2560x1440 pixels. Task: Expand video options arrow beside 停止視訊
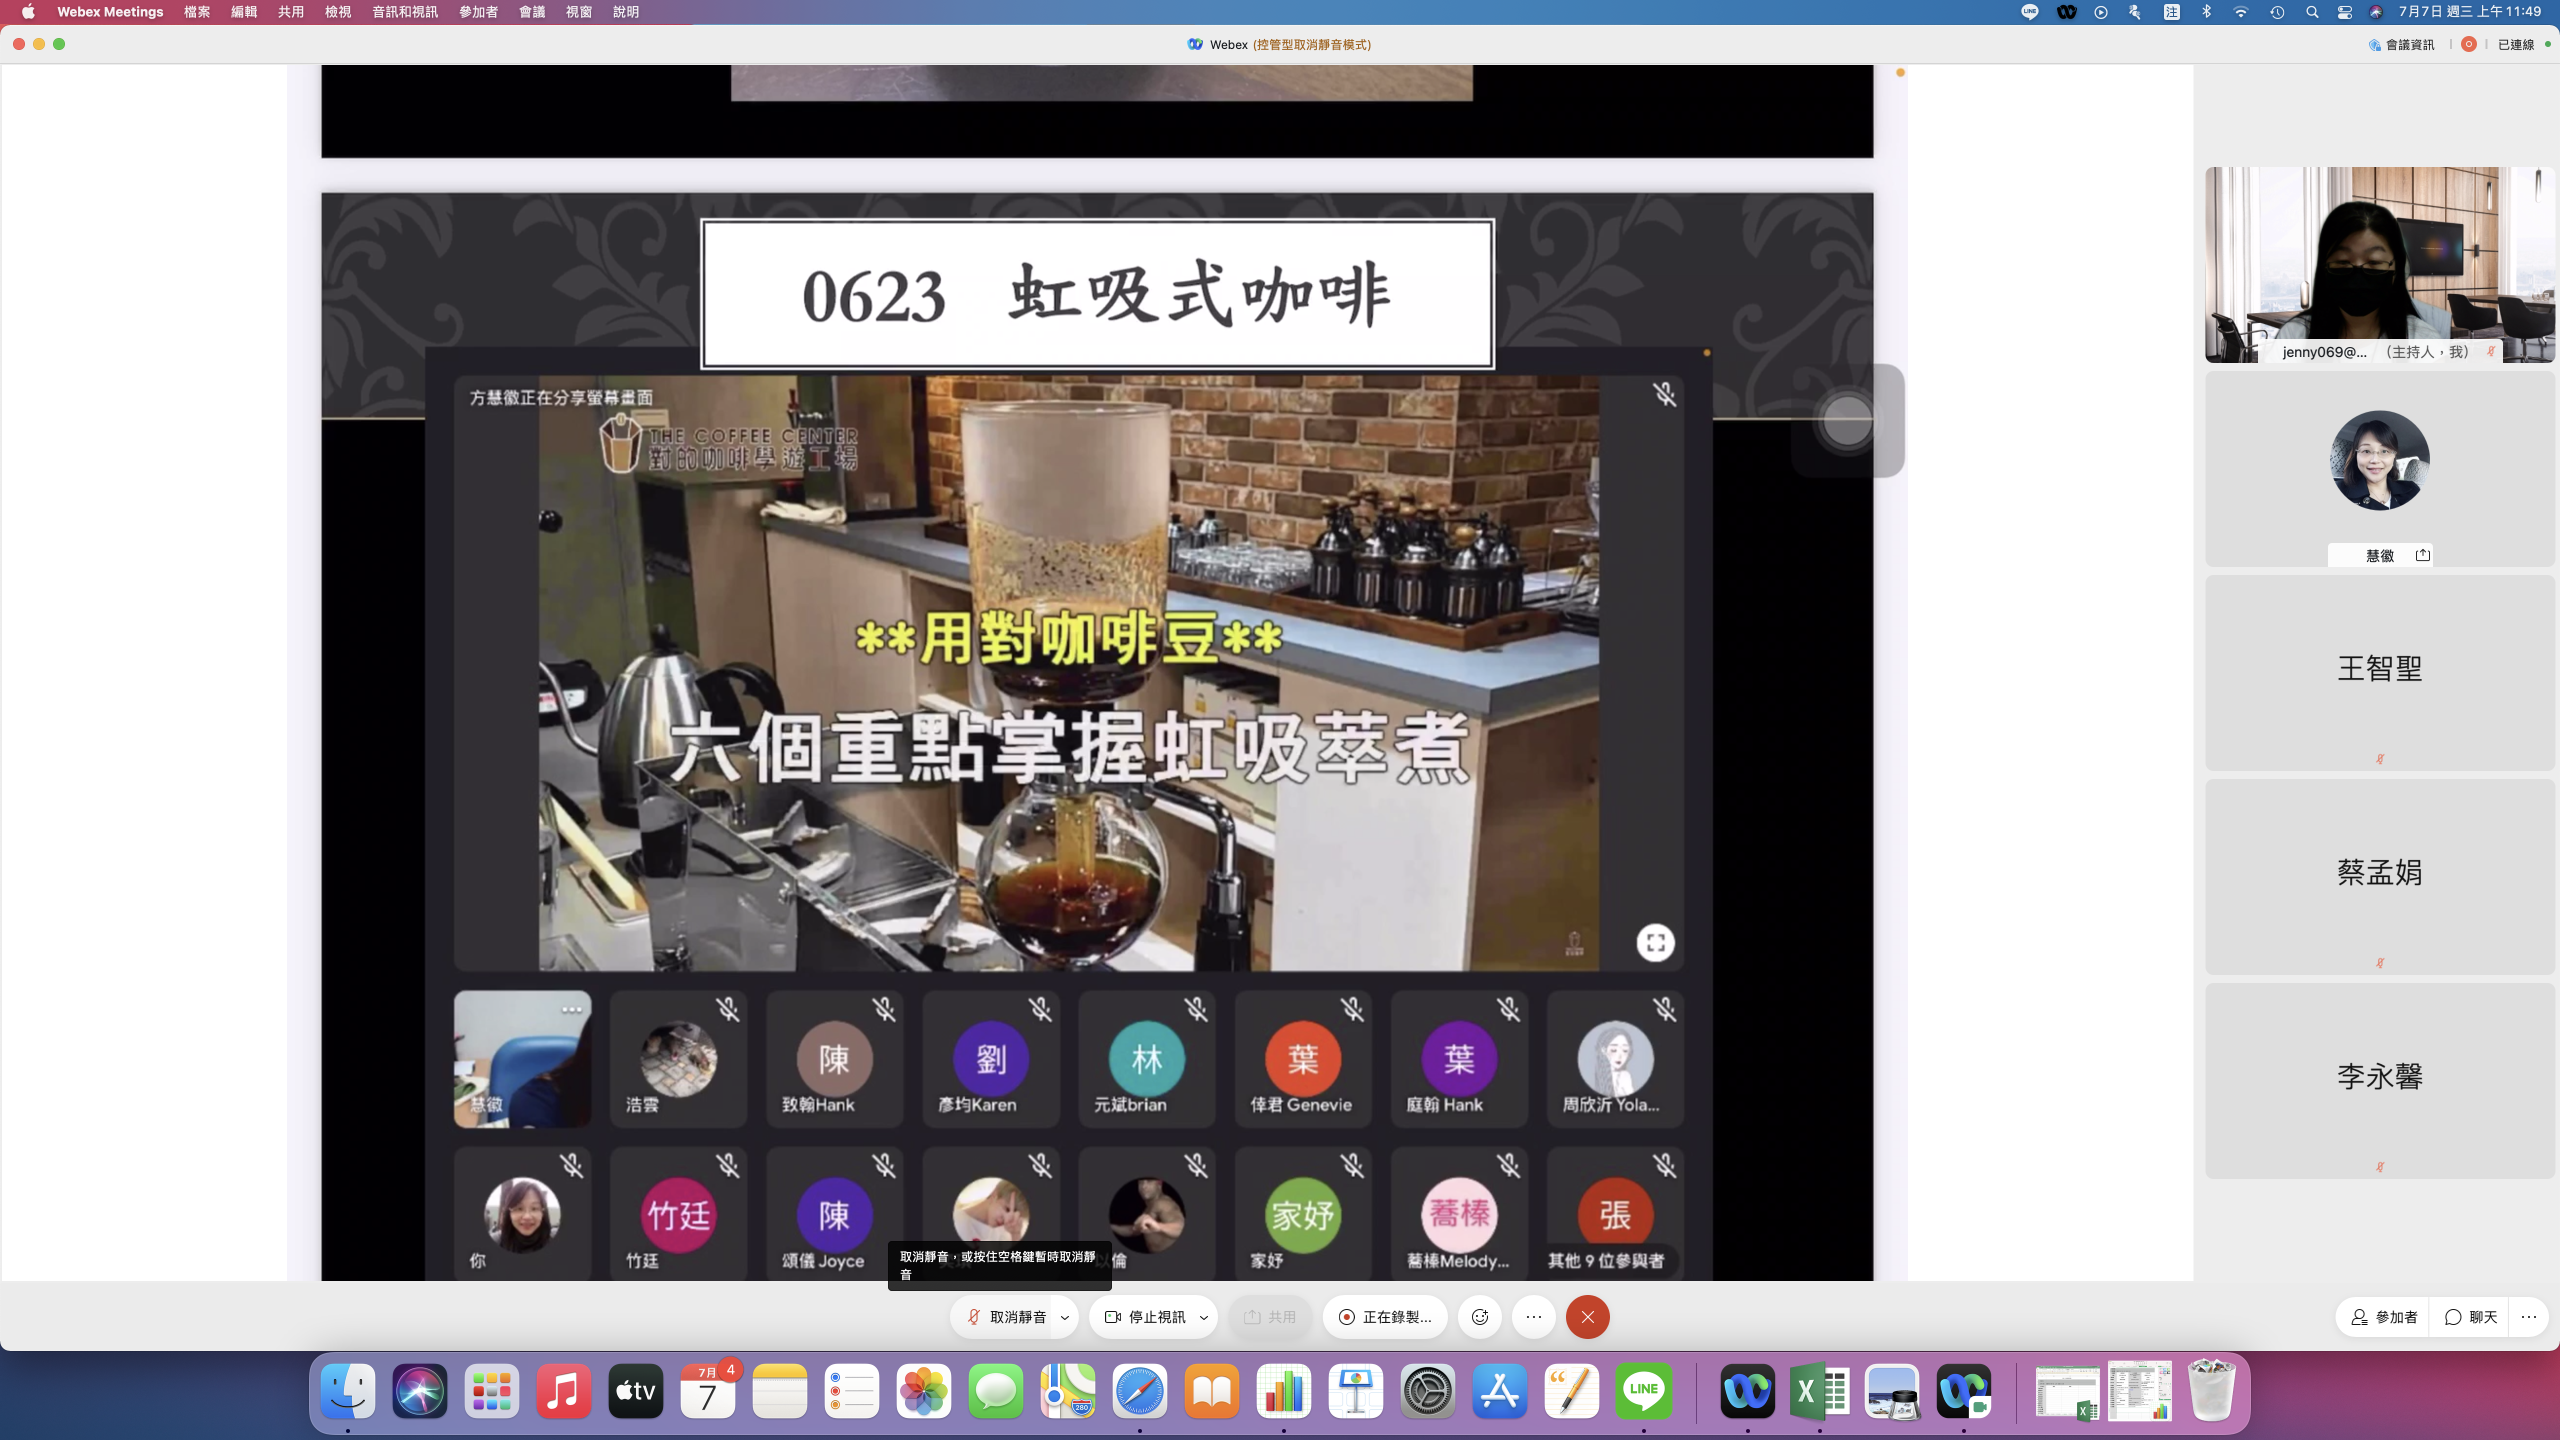click(1204, 1317)
